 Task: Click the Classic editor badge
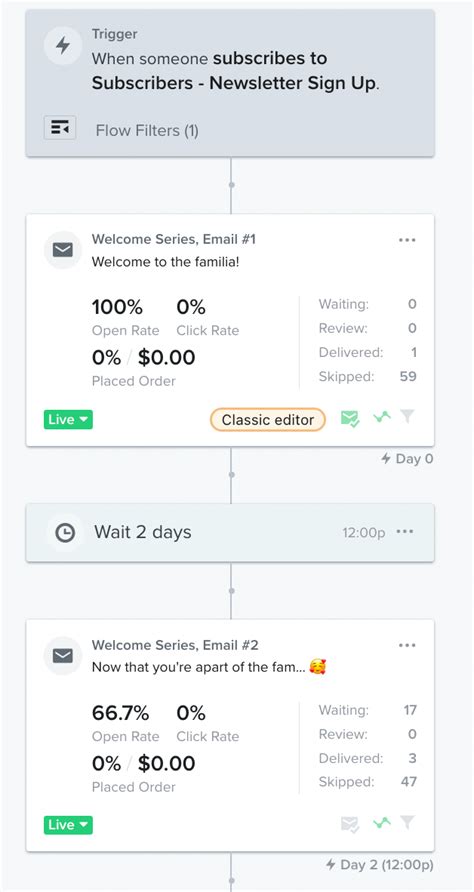pyautogui.click(x=268, y=420)
